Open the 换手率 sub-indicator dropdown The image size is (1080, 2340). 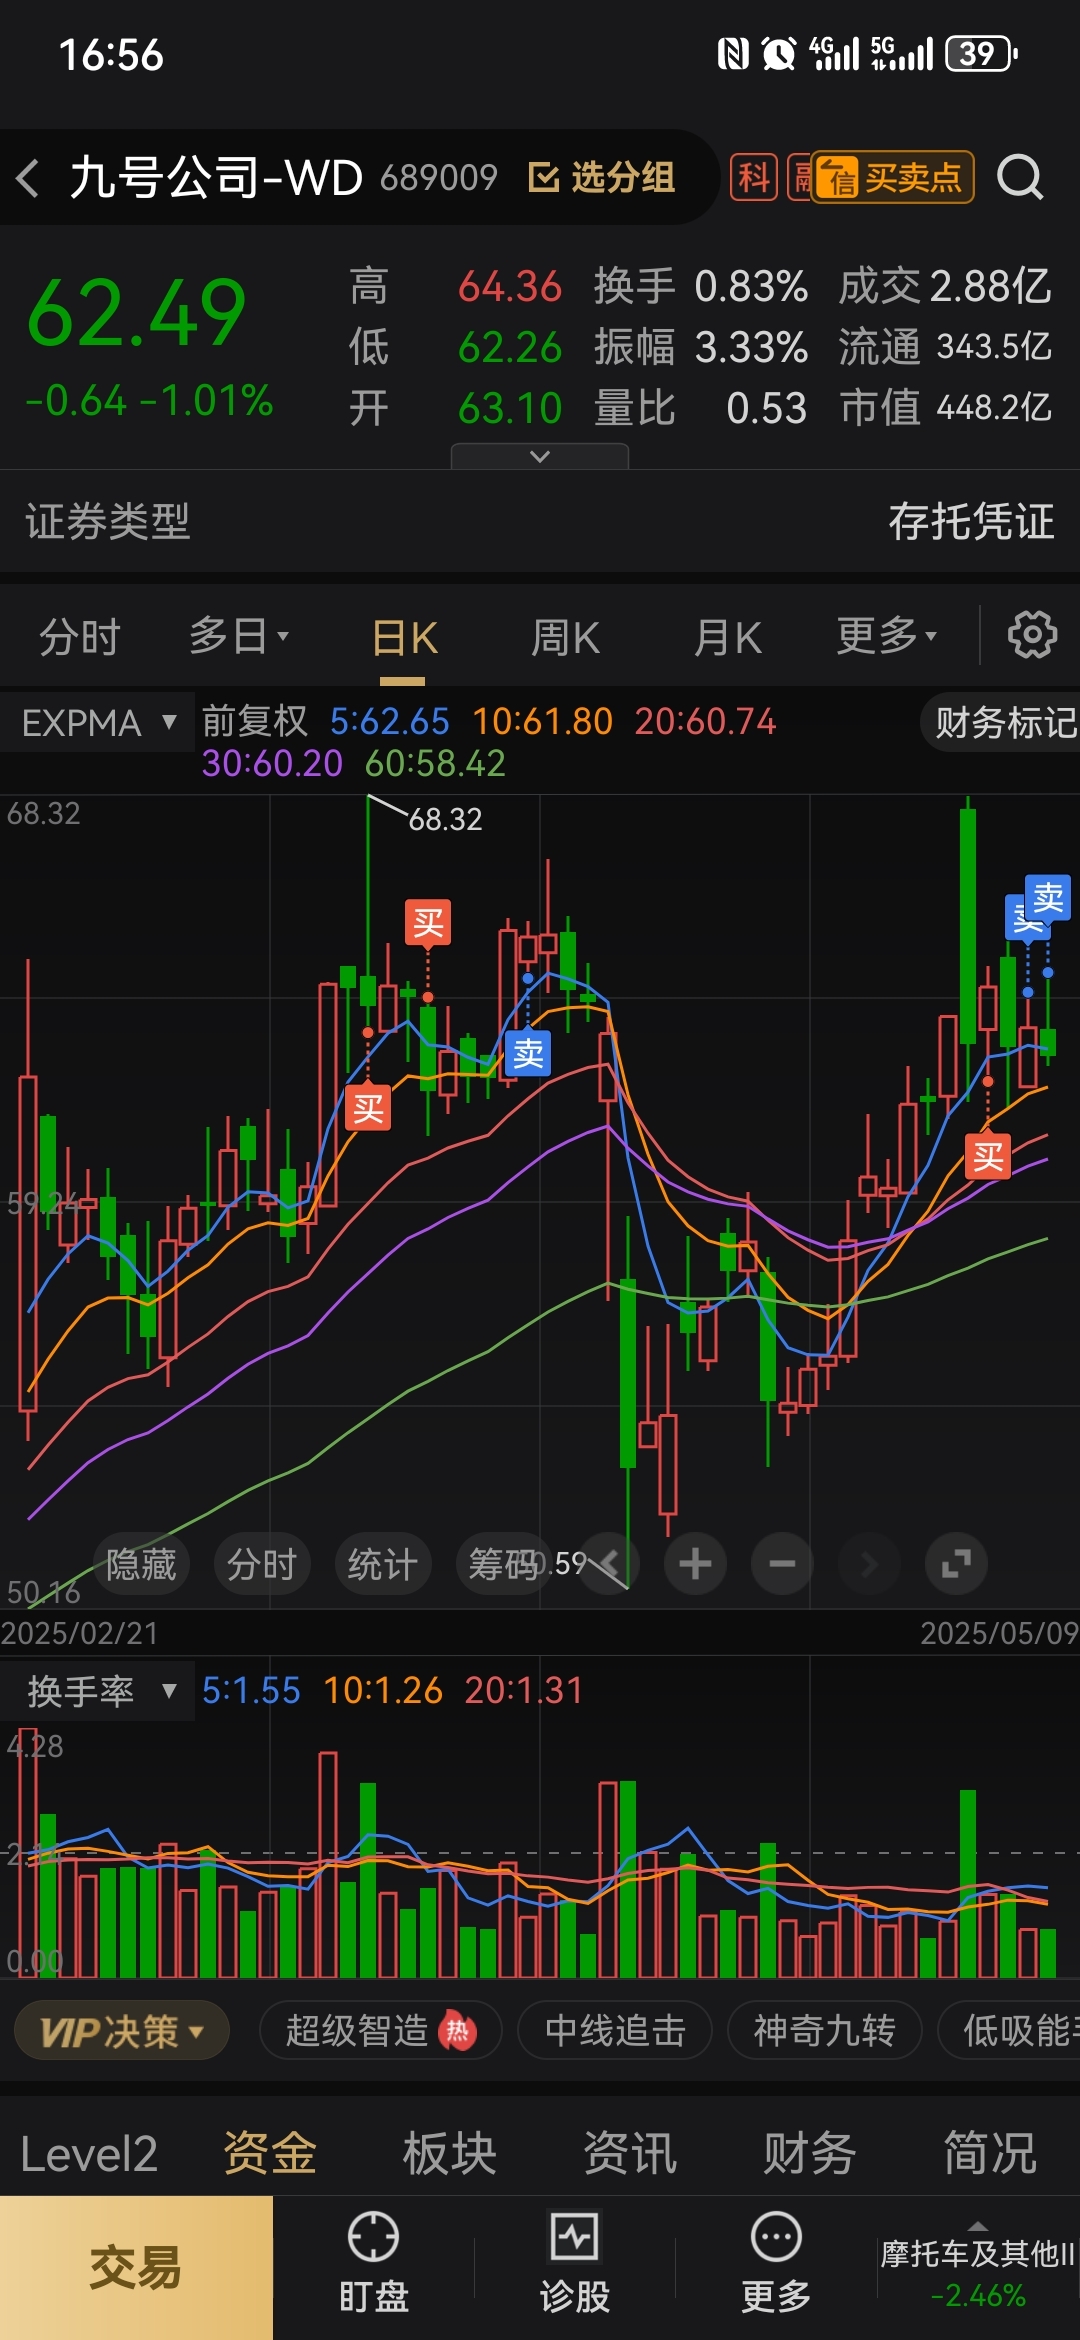point(98,1691)
